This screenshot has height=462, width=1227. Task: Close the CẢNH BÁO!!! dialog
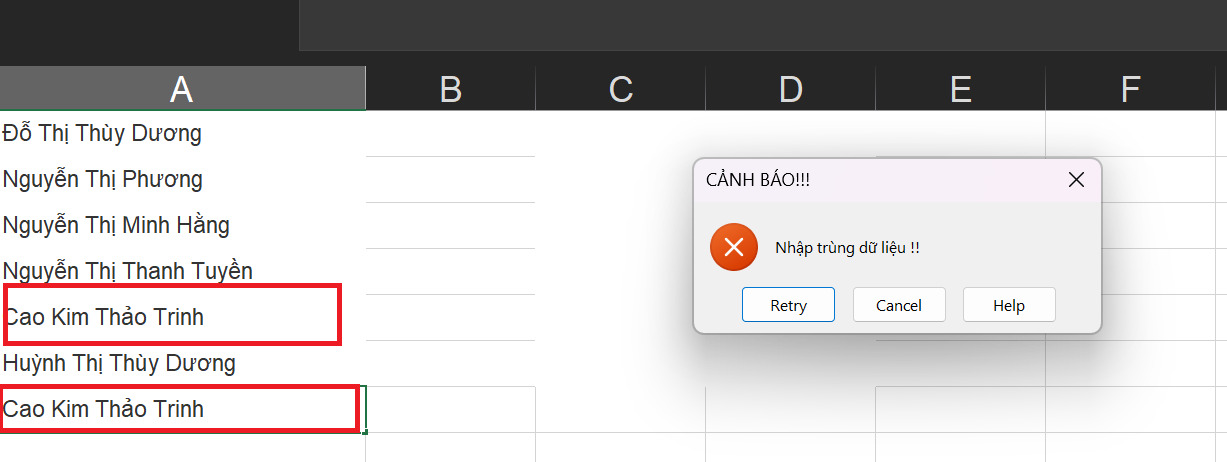point(1076,180)
